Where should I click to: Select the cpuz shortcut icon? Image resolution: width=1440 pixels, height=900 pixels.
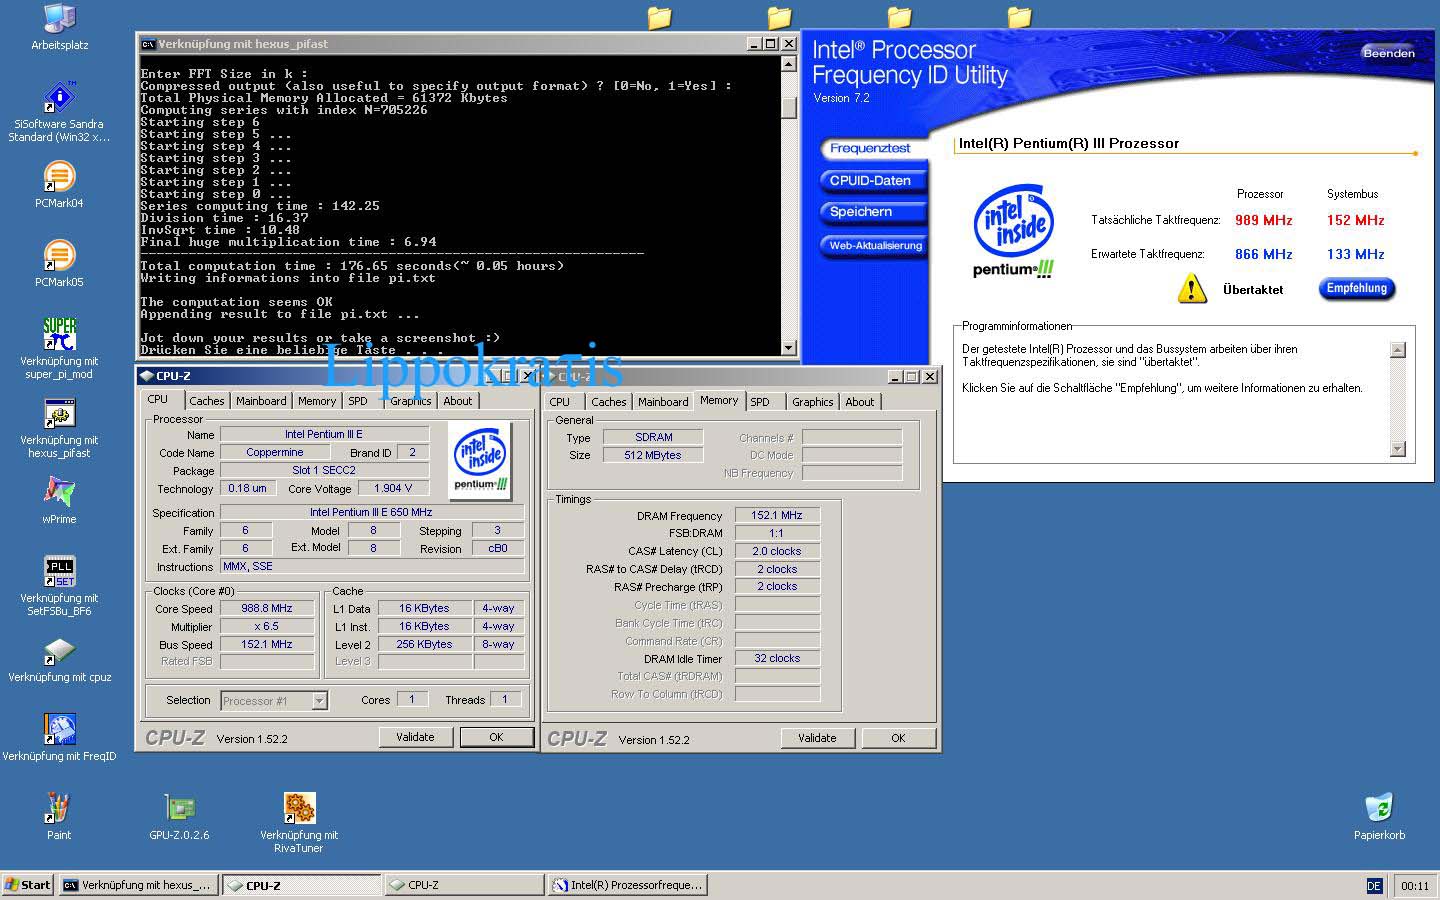59,651
